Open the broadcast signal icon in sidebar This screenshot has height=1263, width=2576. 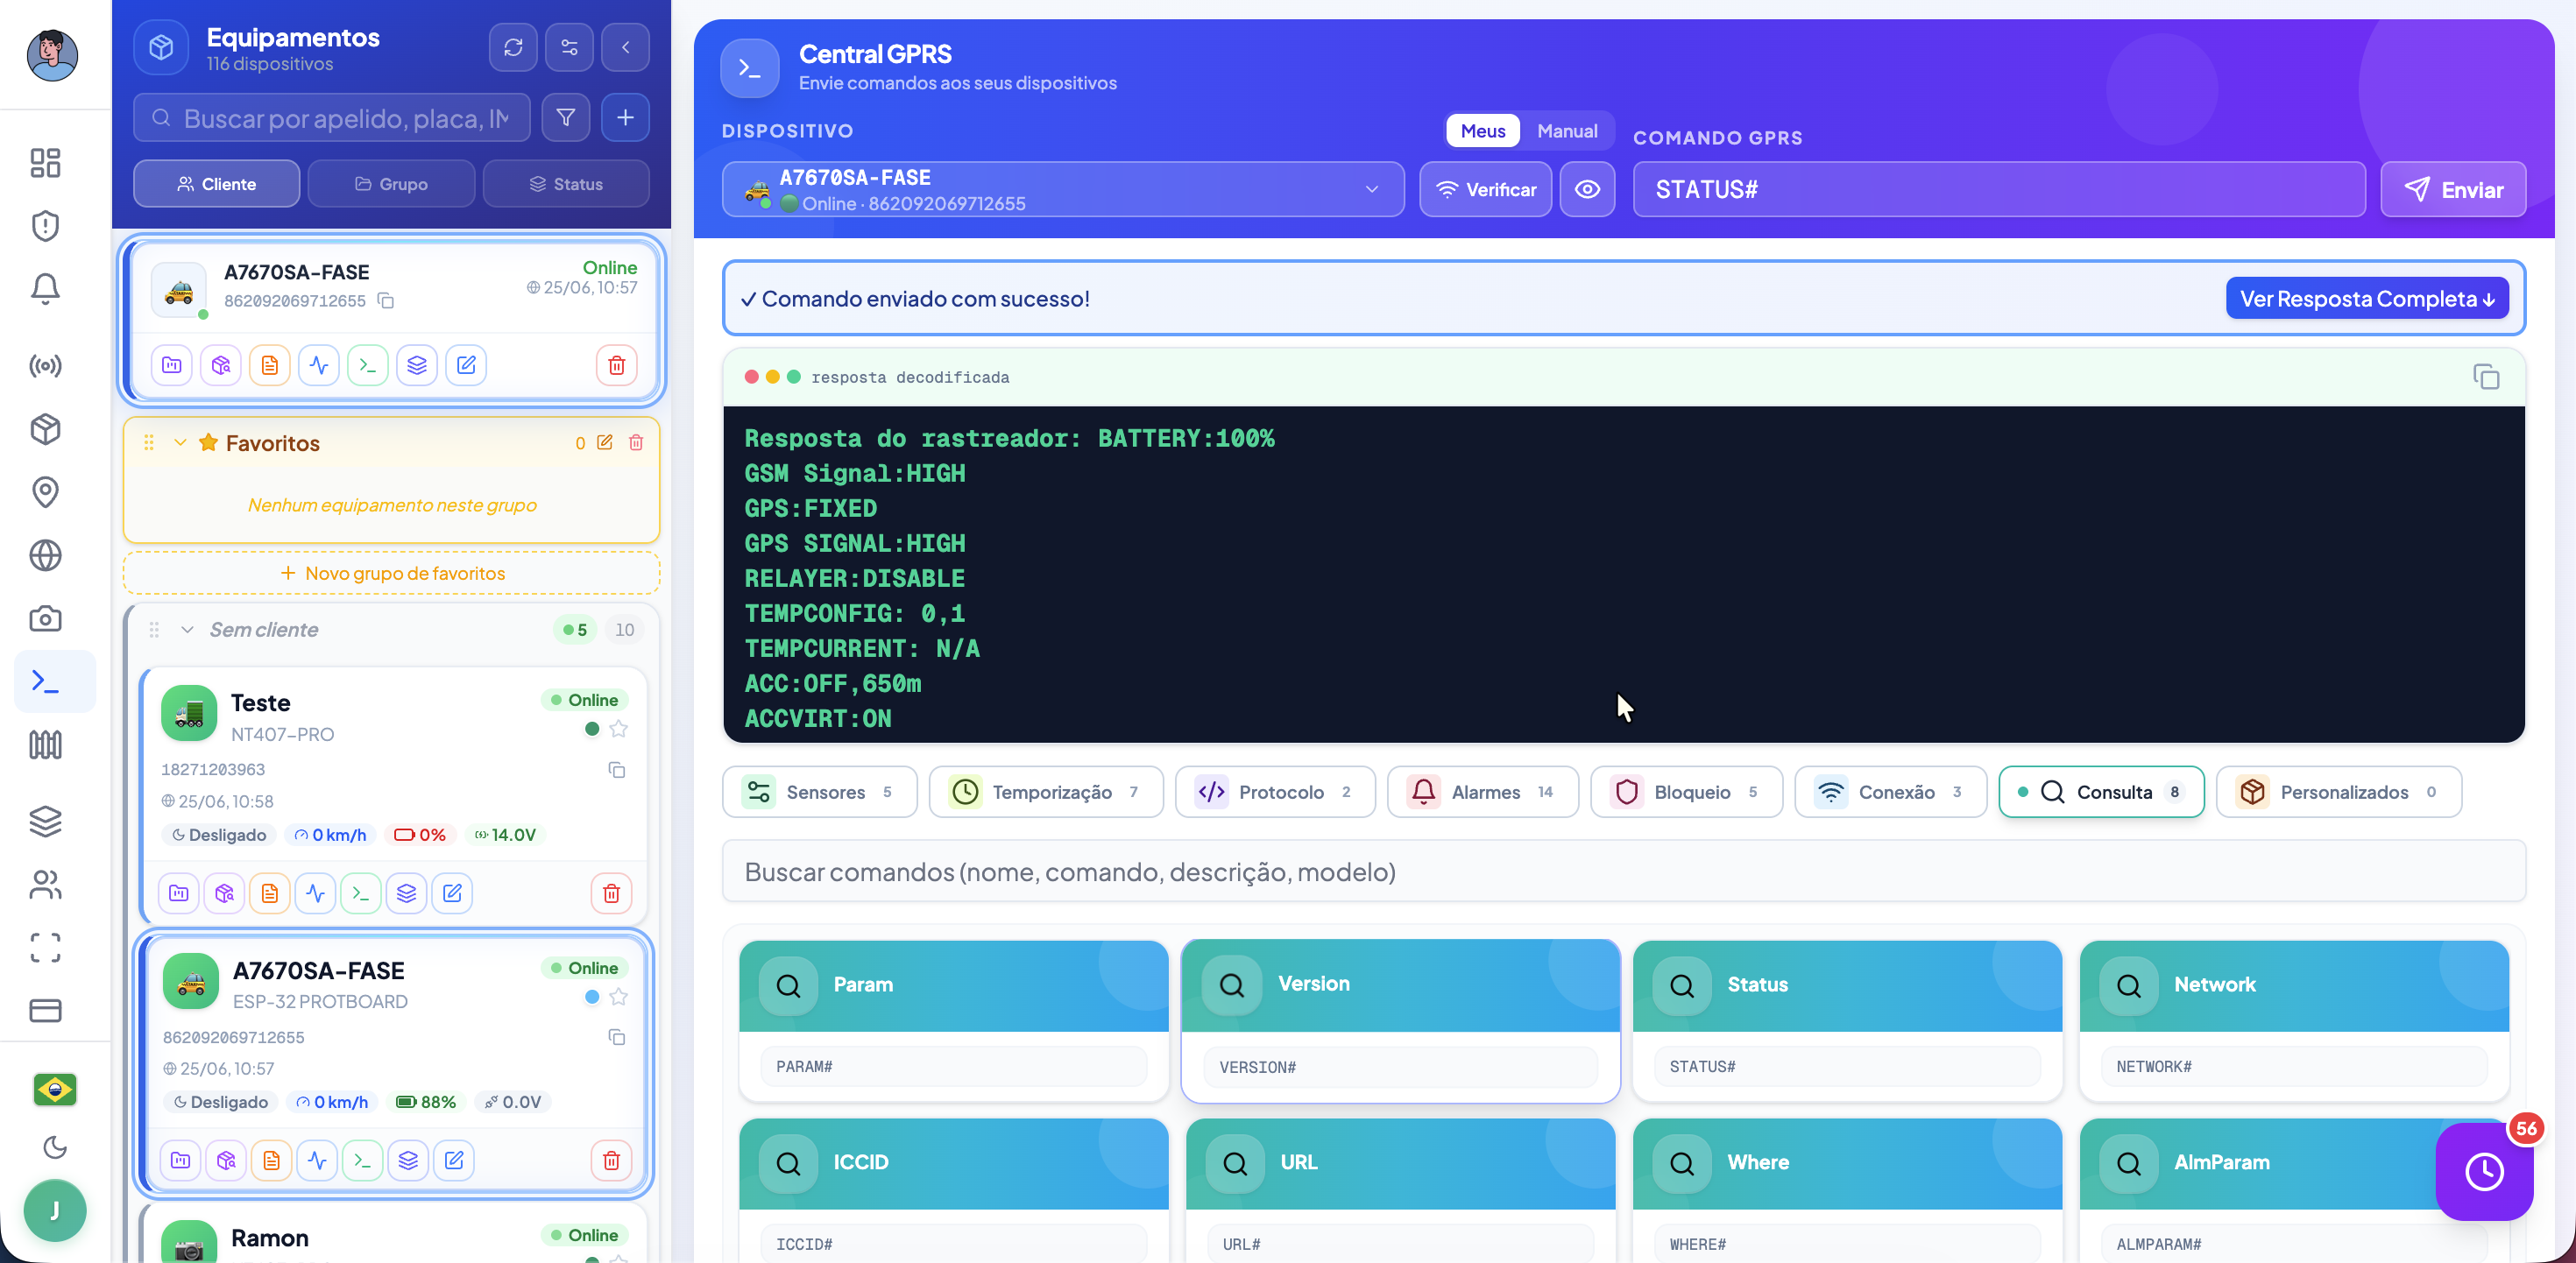[x=45, y=366]
